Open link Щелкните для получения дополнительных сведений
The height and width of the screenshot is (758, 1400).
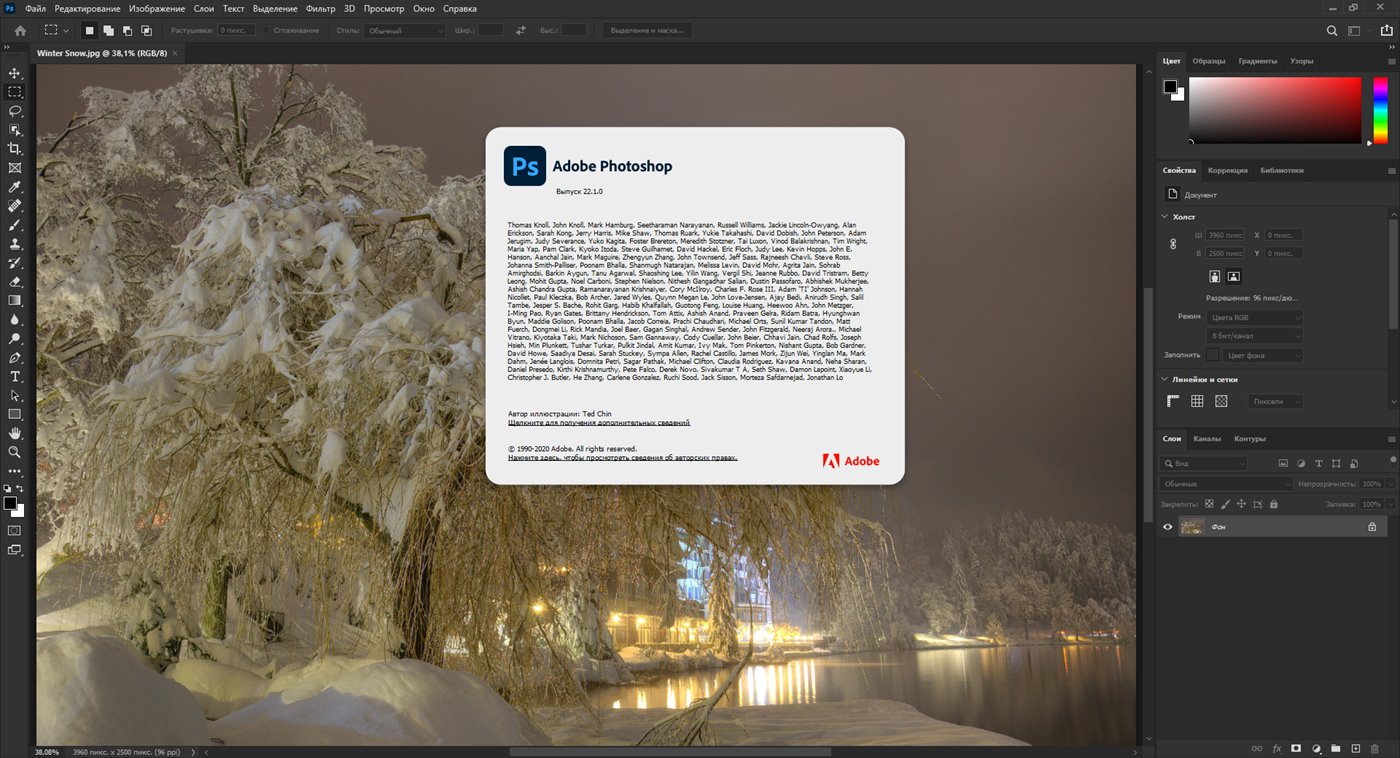[599, 423]
